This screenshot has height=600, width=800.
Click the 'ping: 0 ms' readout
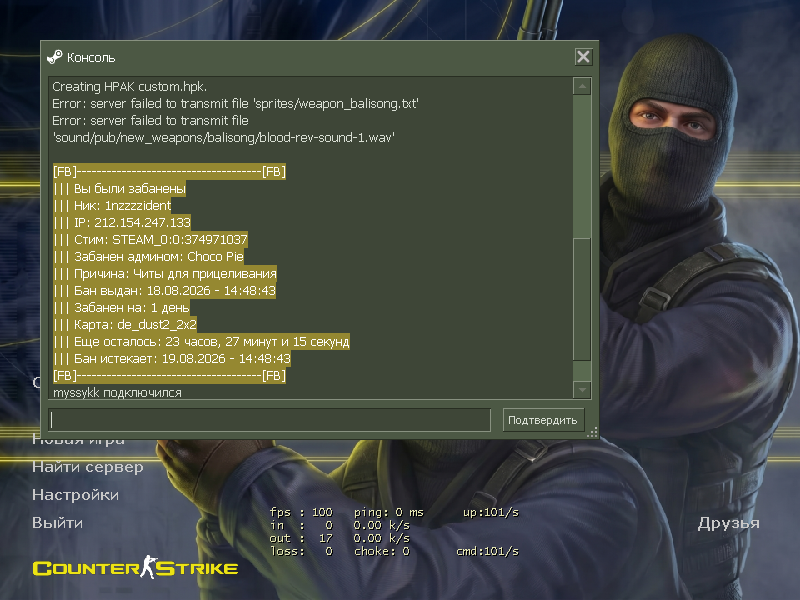click(389, 512)
